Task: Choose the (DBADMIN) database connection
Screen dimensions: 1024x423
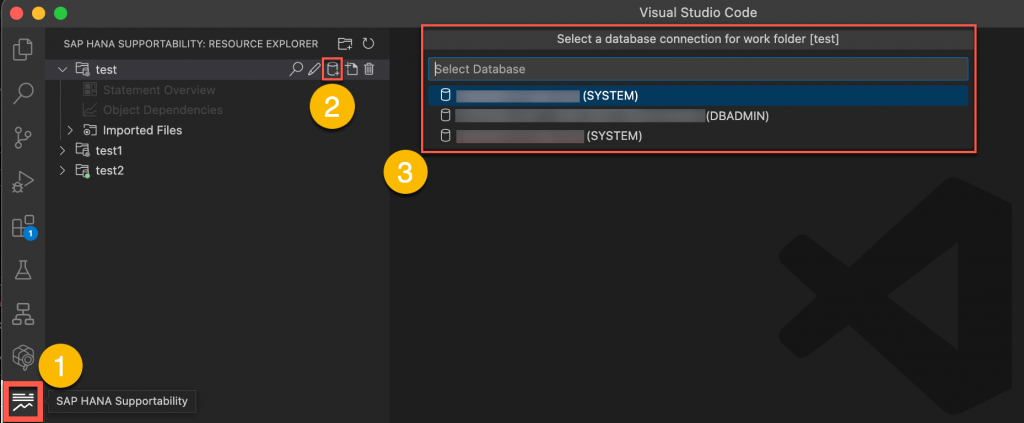Action: (697, 116)
